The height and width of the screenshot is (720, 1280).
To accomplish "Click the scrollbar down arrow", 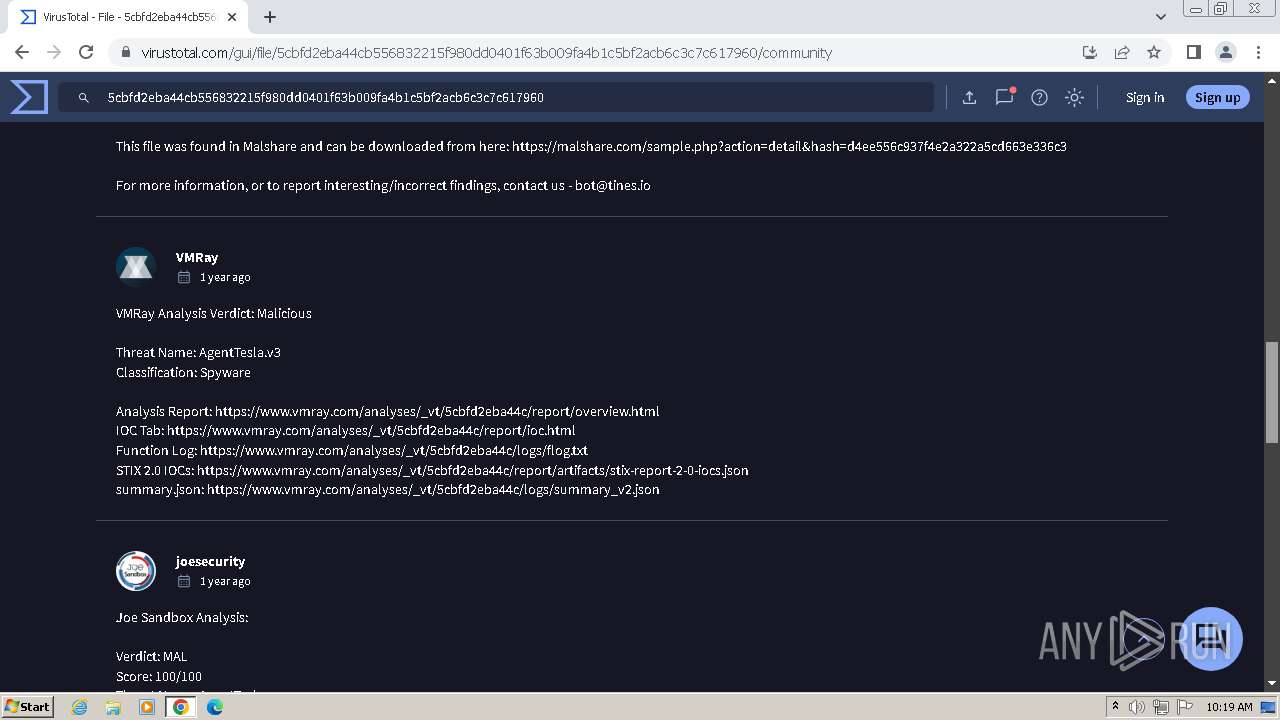I will pos(1272,683).
